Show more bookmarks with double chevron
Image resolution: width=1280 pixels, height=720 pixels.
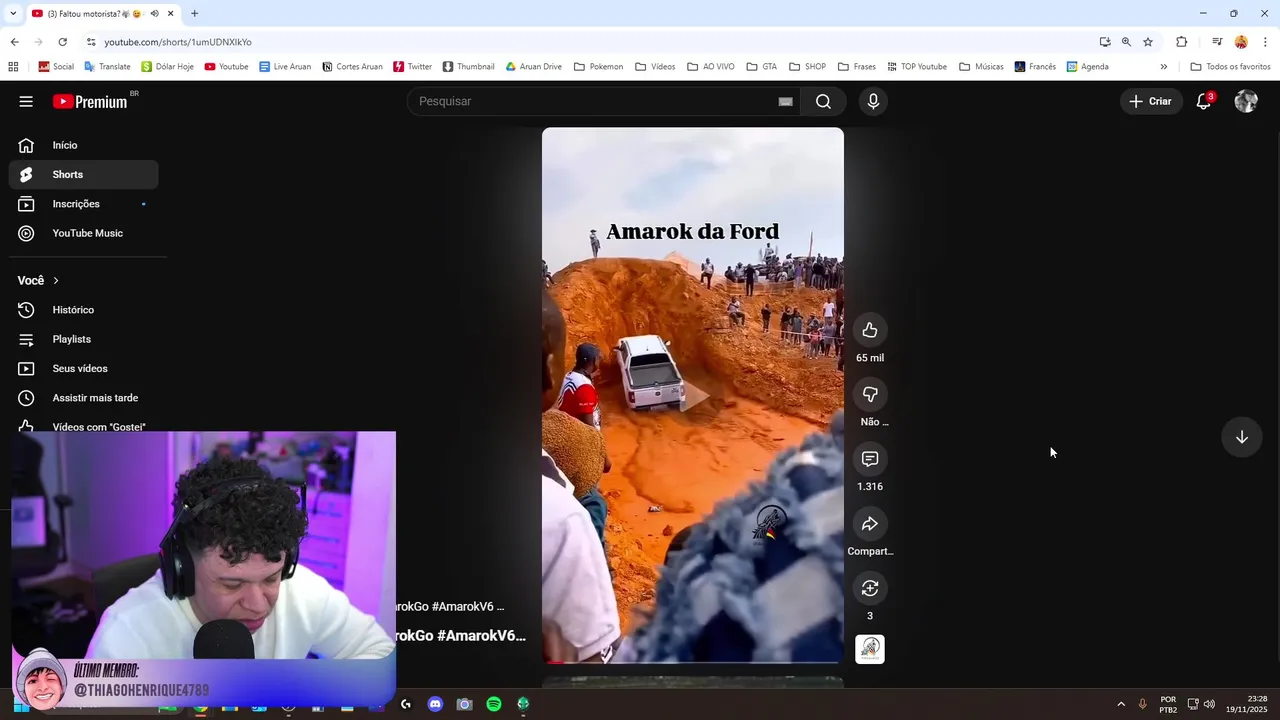coord(1163,67)
